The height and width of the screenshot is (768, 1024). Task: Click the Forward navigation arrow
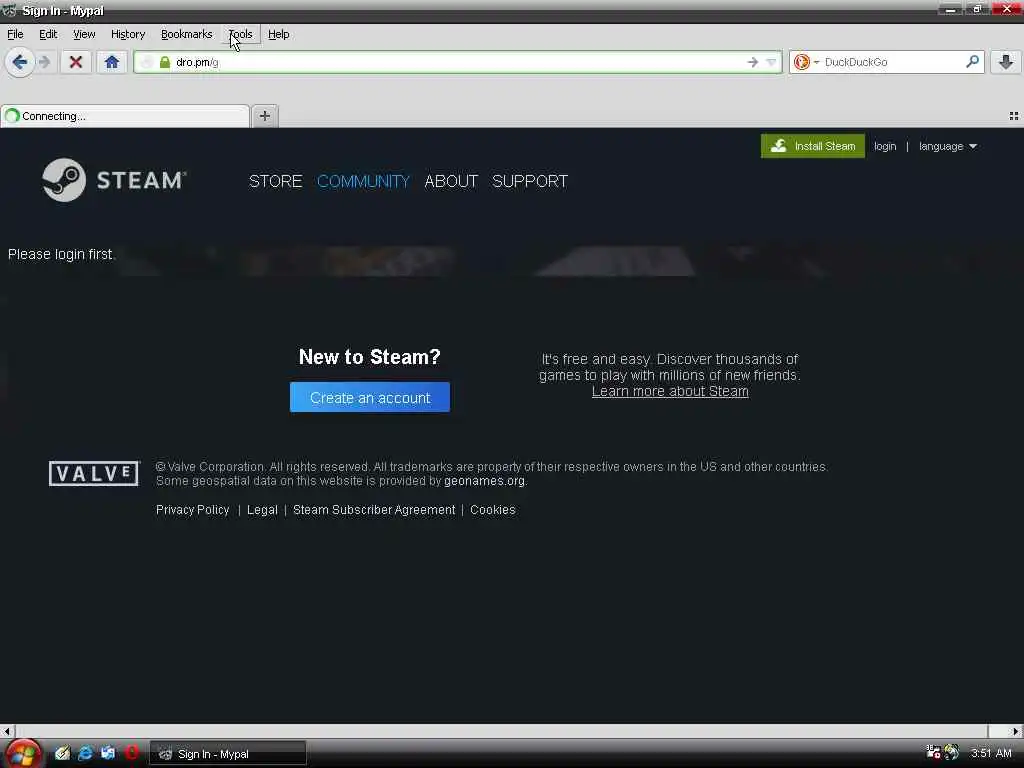tap(44, 62)
